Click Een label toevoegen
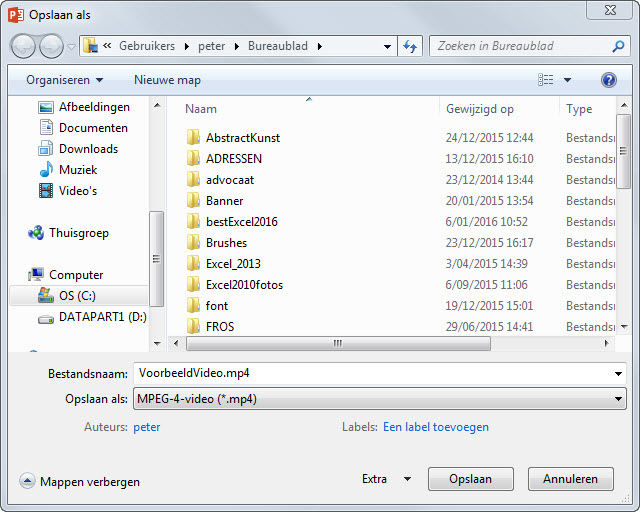The width and height of the screenshot is (640, 512). (436, 427)
